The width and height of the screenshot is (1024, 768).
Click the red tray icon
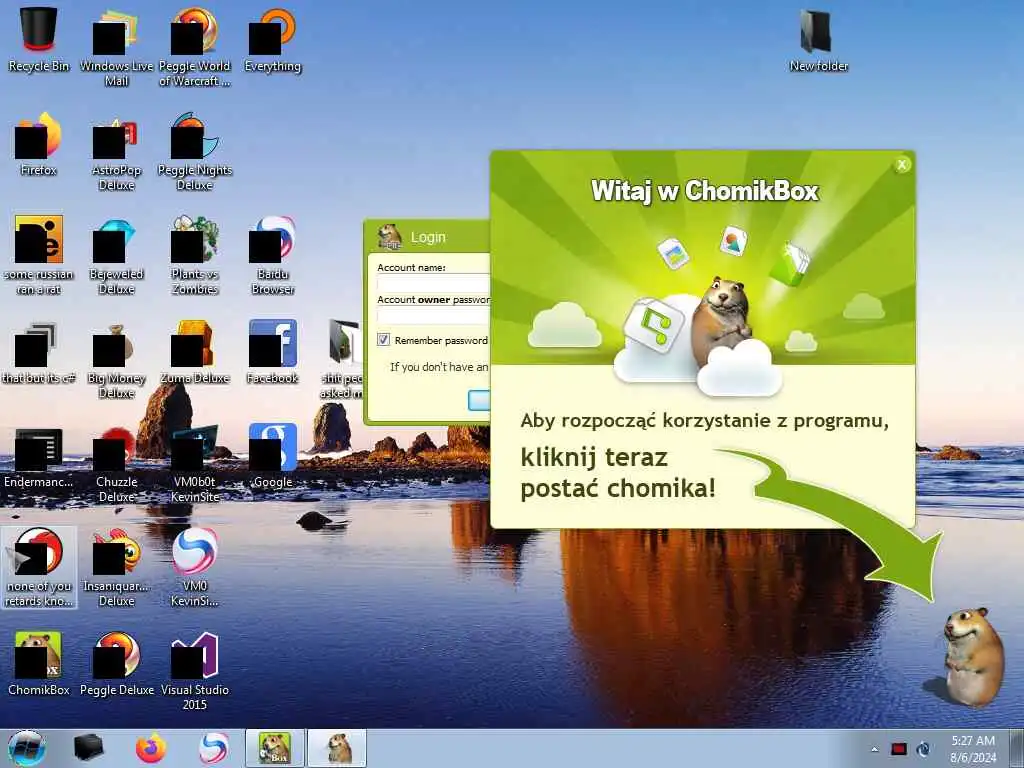[899, 749]
